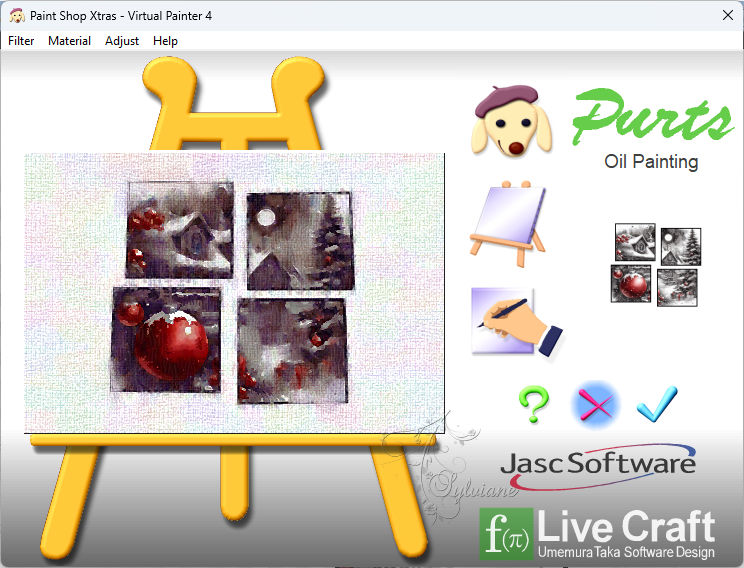This screenshot has height=568, width=744.
Task: Click the canvas easel material icon
Action: pyautogui.click(x=508, y=223)
